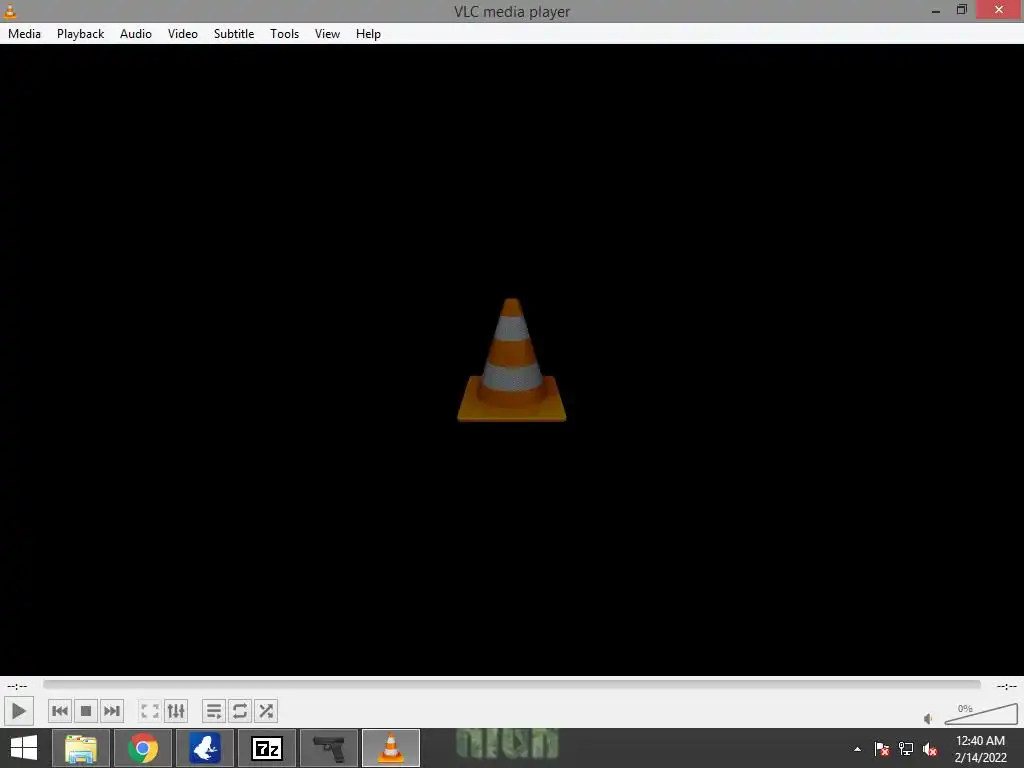Screen dimensions: 1024x768
Task: Toggle fullscreen video mode
Action: point(150,711)
